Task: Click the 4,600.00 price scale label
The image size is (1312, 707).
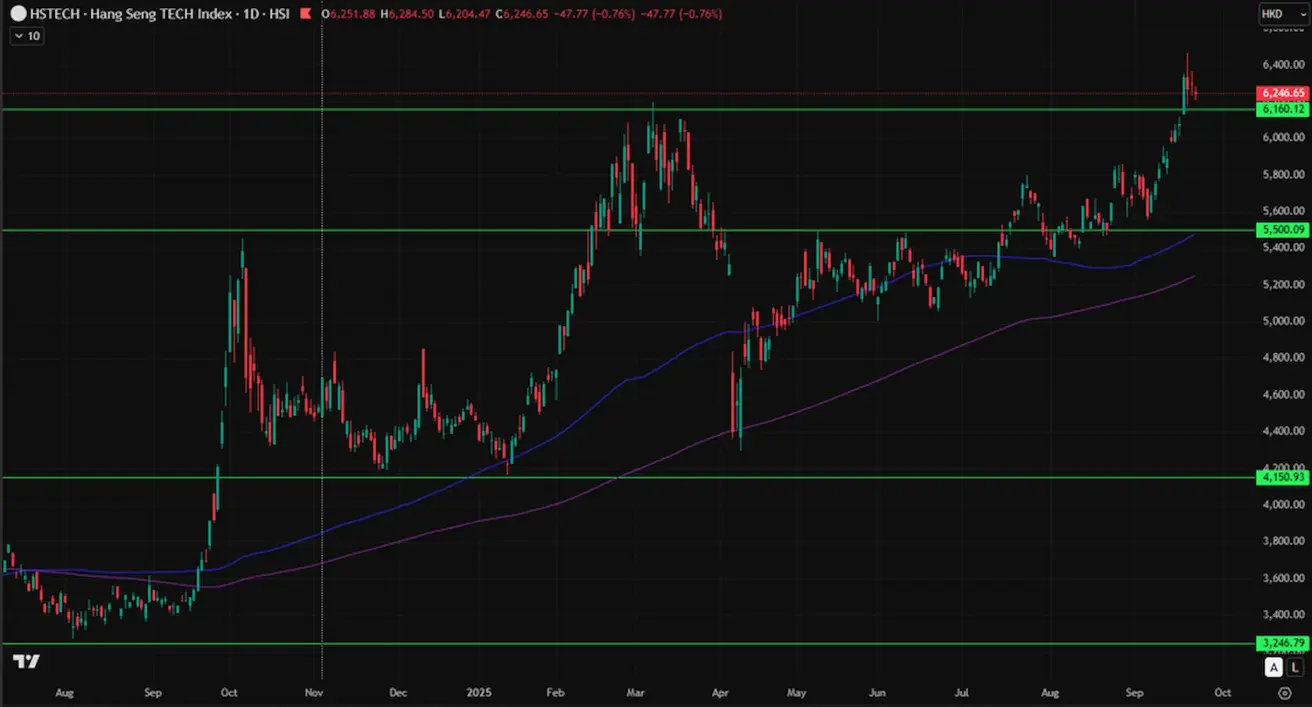Action: (x=1282, y=395)
